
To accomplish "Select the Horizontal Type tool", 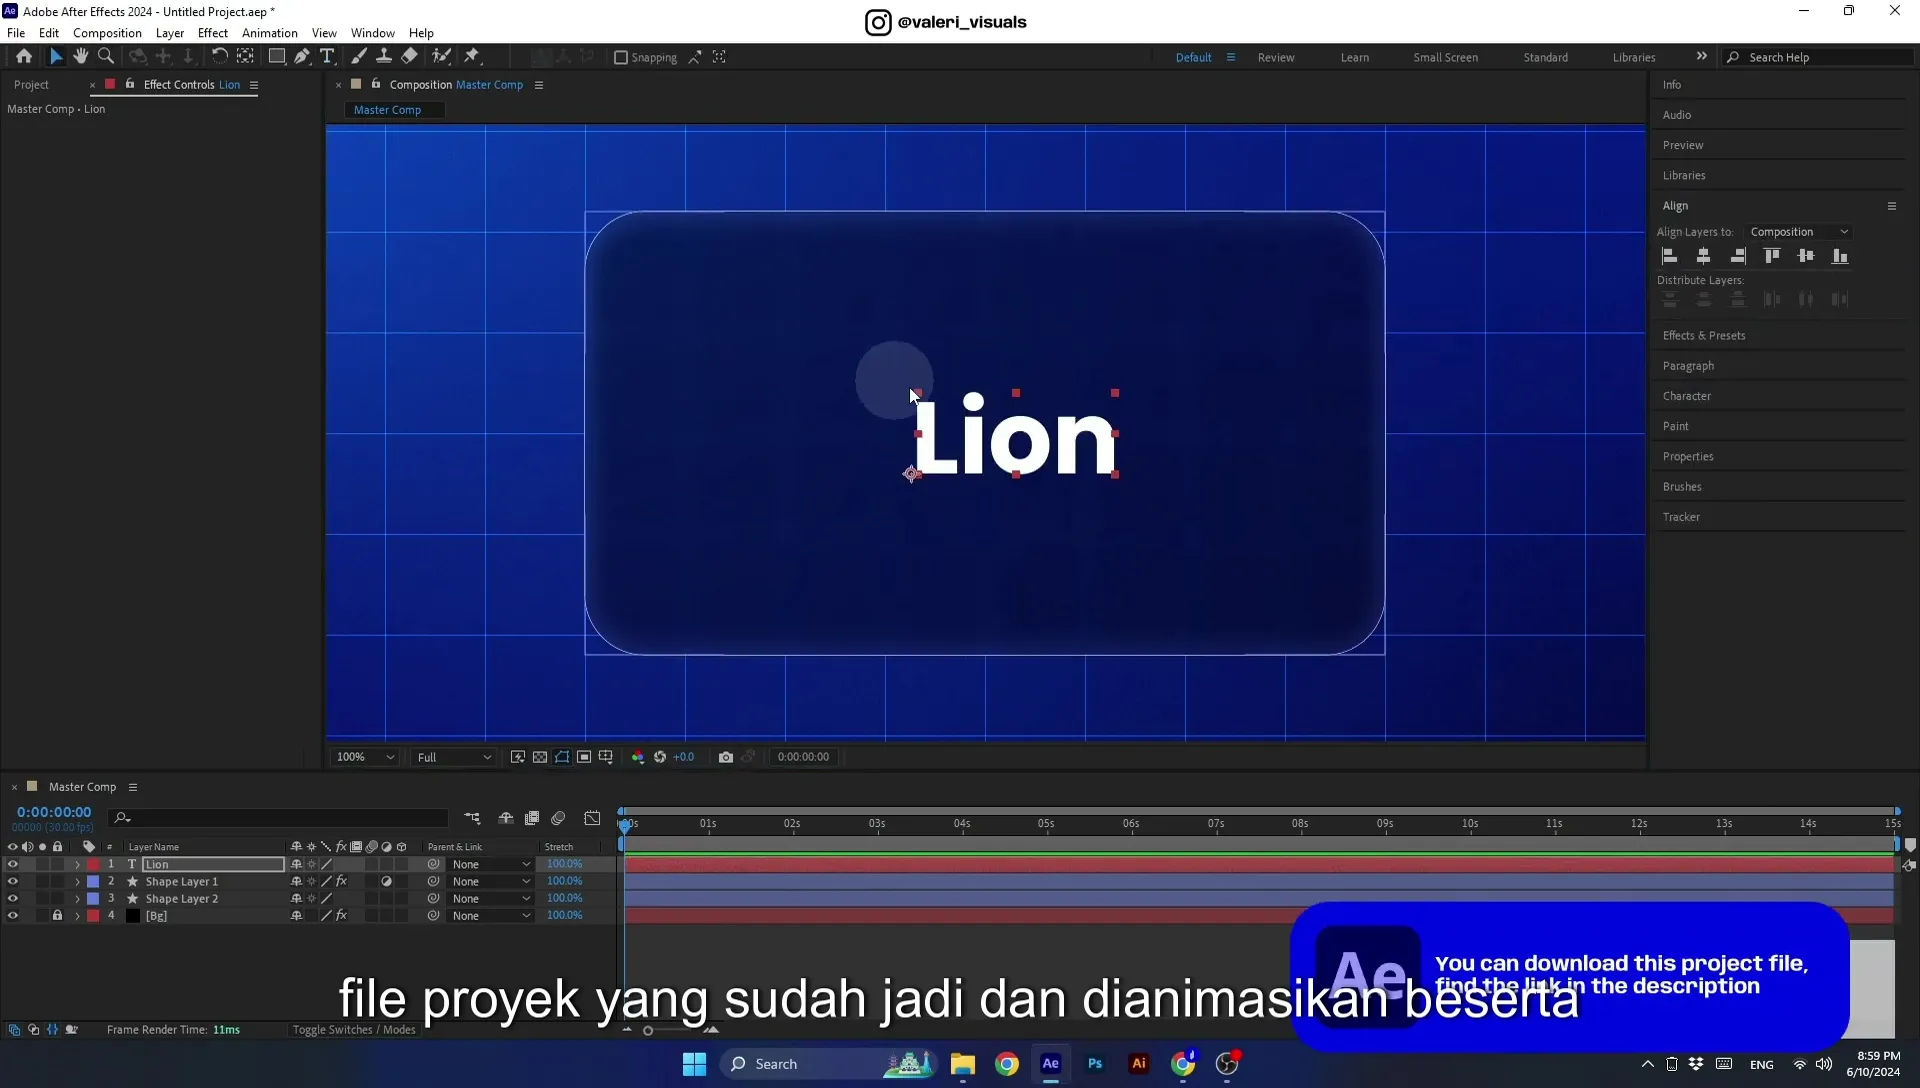I will pos(327,57).
